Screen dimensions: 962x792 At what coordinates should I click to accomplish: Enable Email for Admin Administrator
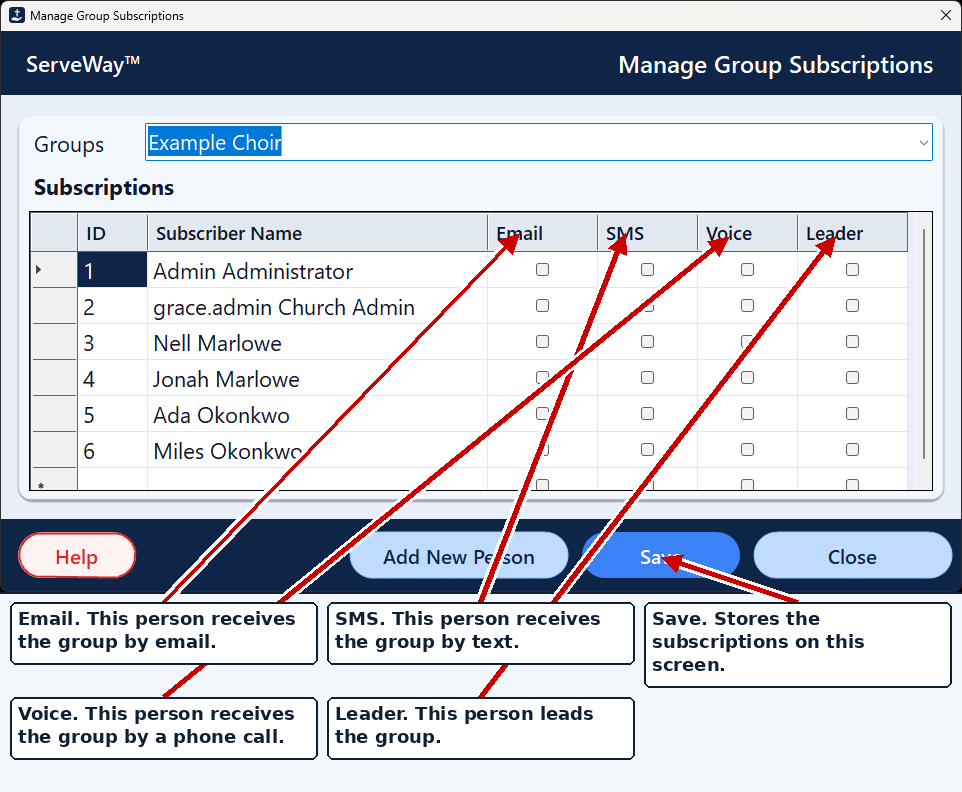(542, 269)
